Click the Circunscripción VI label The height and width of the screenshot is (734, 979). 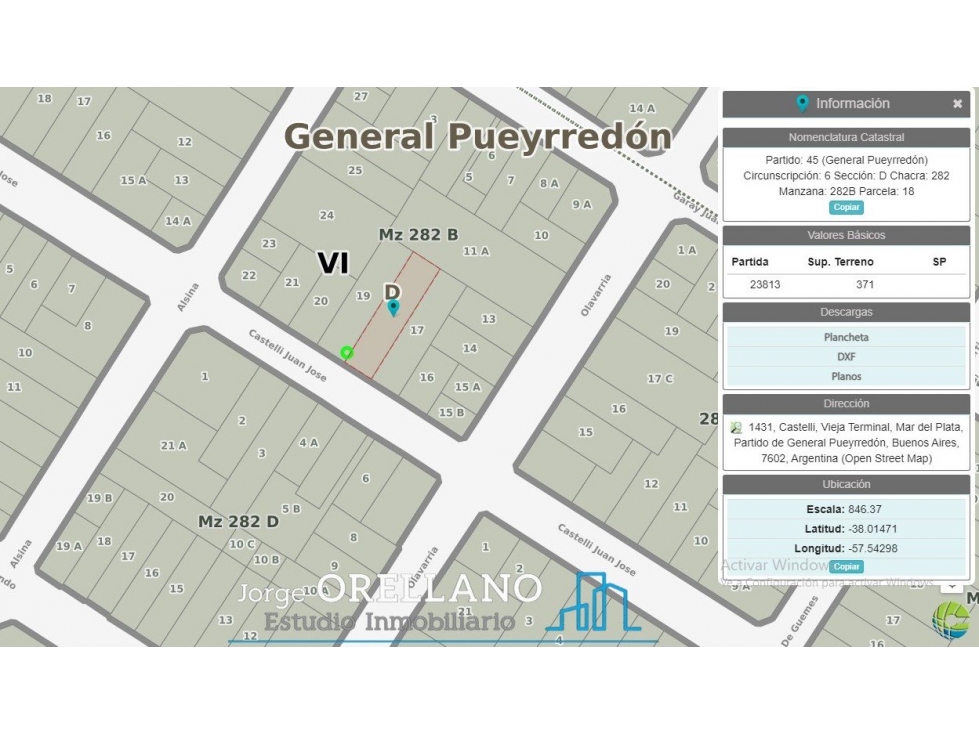tap(333, 263)
